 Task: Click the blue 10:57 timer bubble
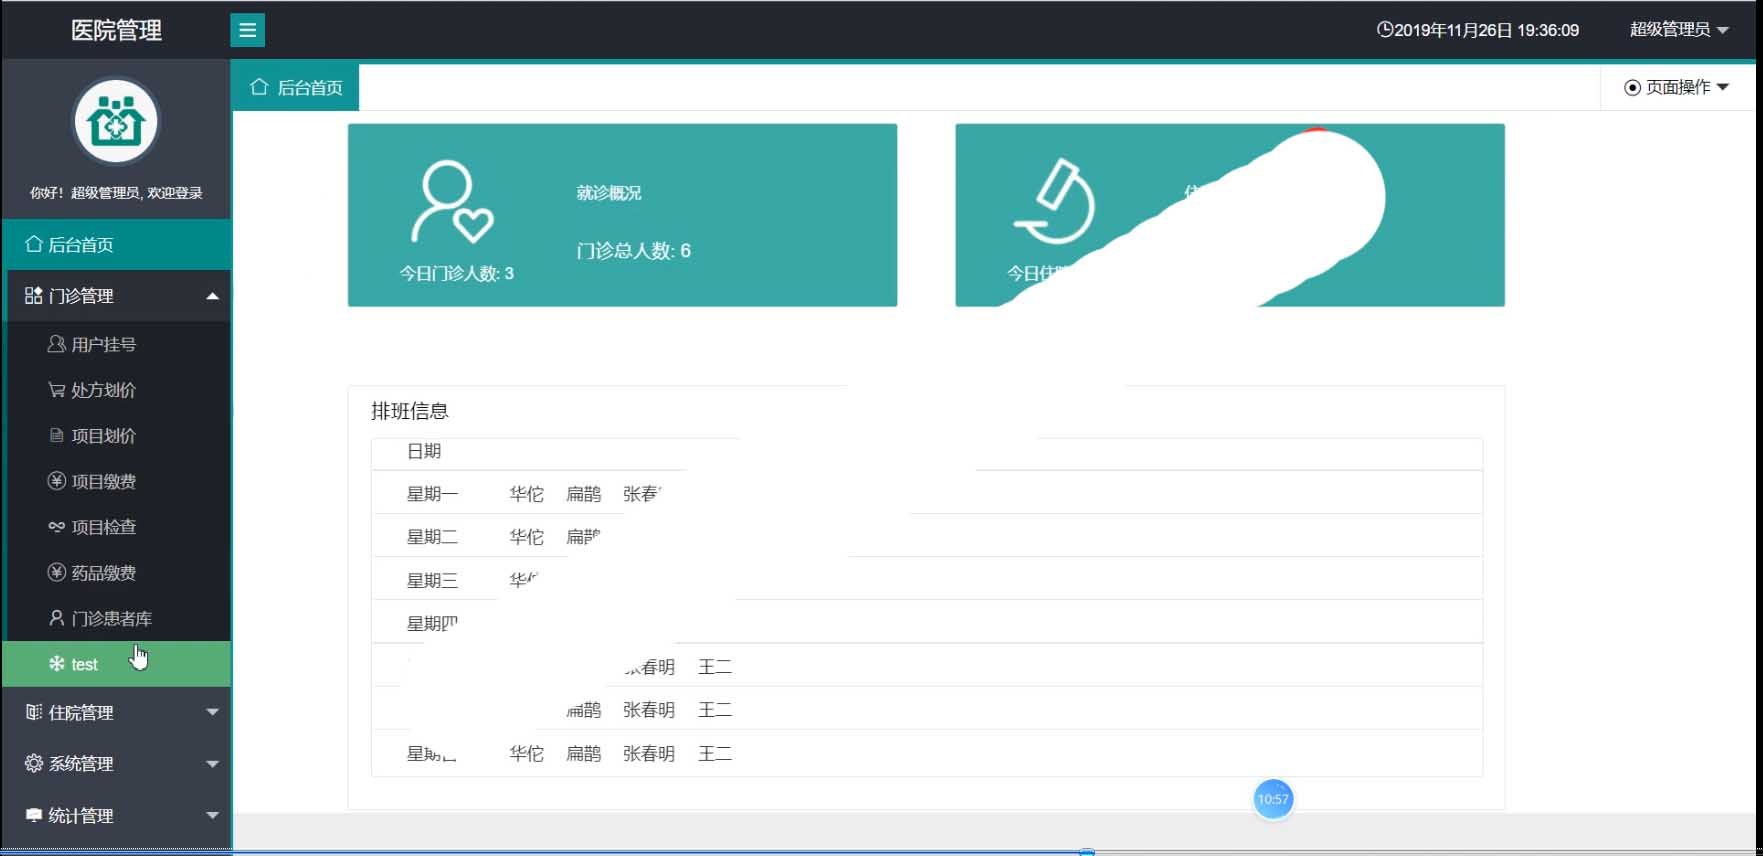click(x=1273, y=799)
